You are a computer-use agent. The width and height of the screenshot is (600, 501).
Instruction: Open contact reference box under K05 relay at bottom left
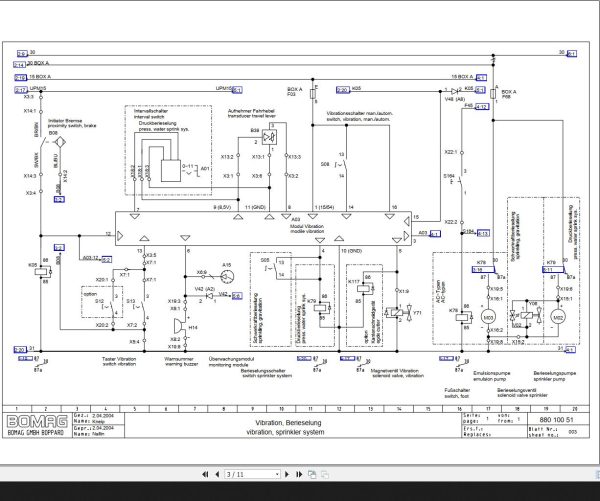coord(26,358)
